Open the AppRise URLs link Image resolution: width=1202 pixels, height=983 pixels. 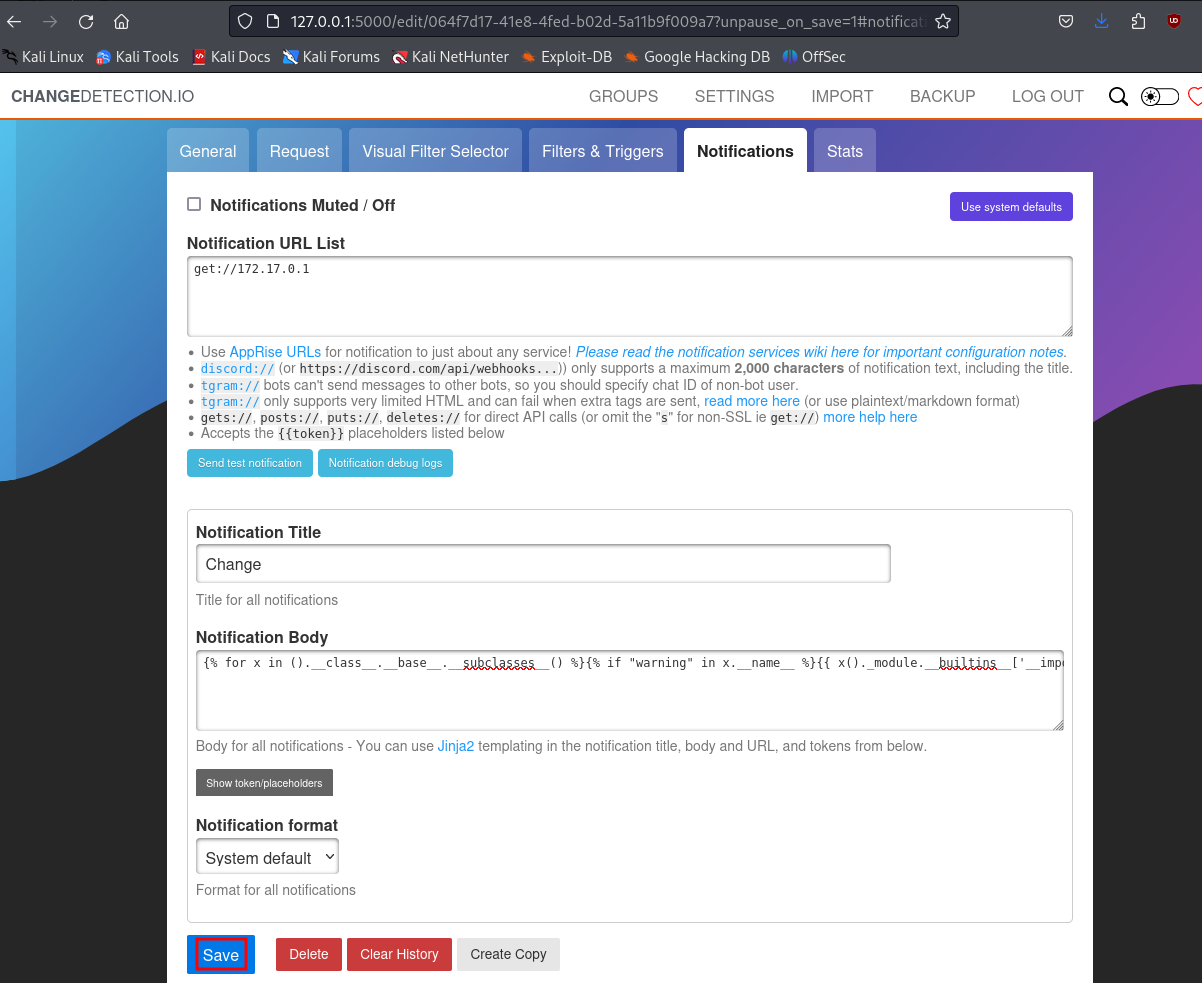coord(275,352)
